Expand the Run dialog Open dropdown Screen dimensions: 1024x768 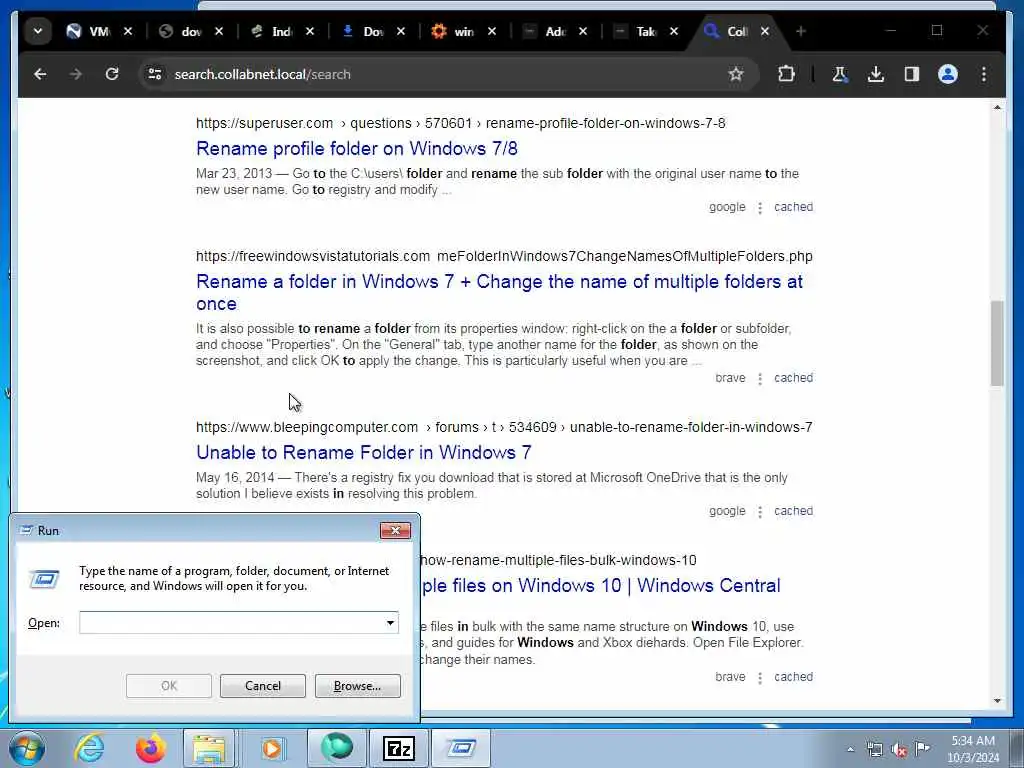pos(391,623)
